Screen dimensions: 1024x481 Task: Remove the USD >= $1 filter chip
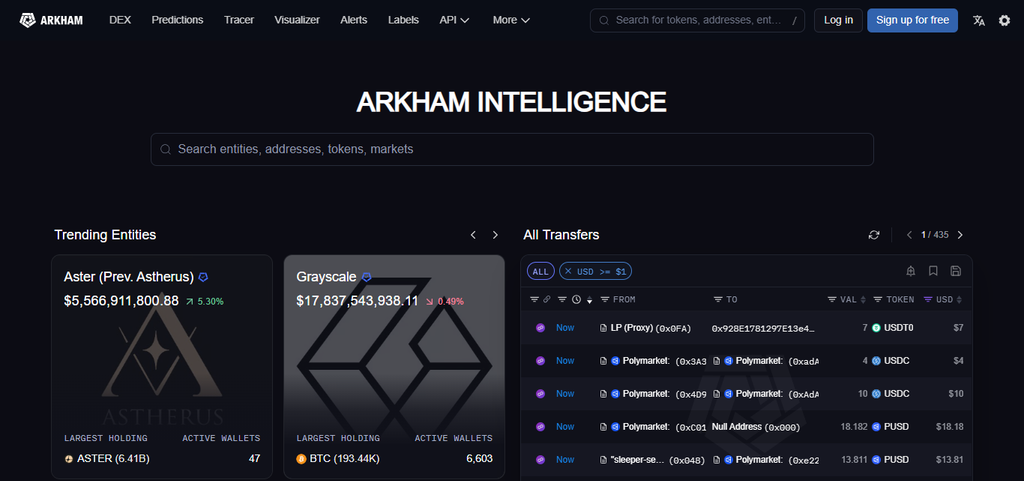[x=568, y=271]
